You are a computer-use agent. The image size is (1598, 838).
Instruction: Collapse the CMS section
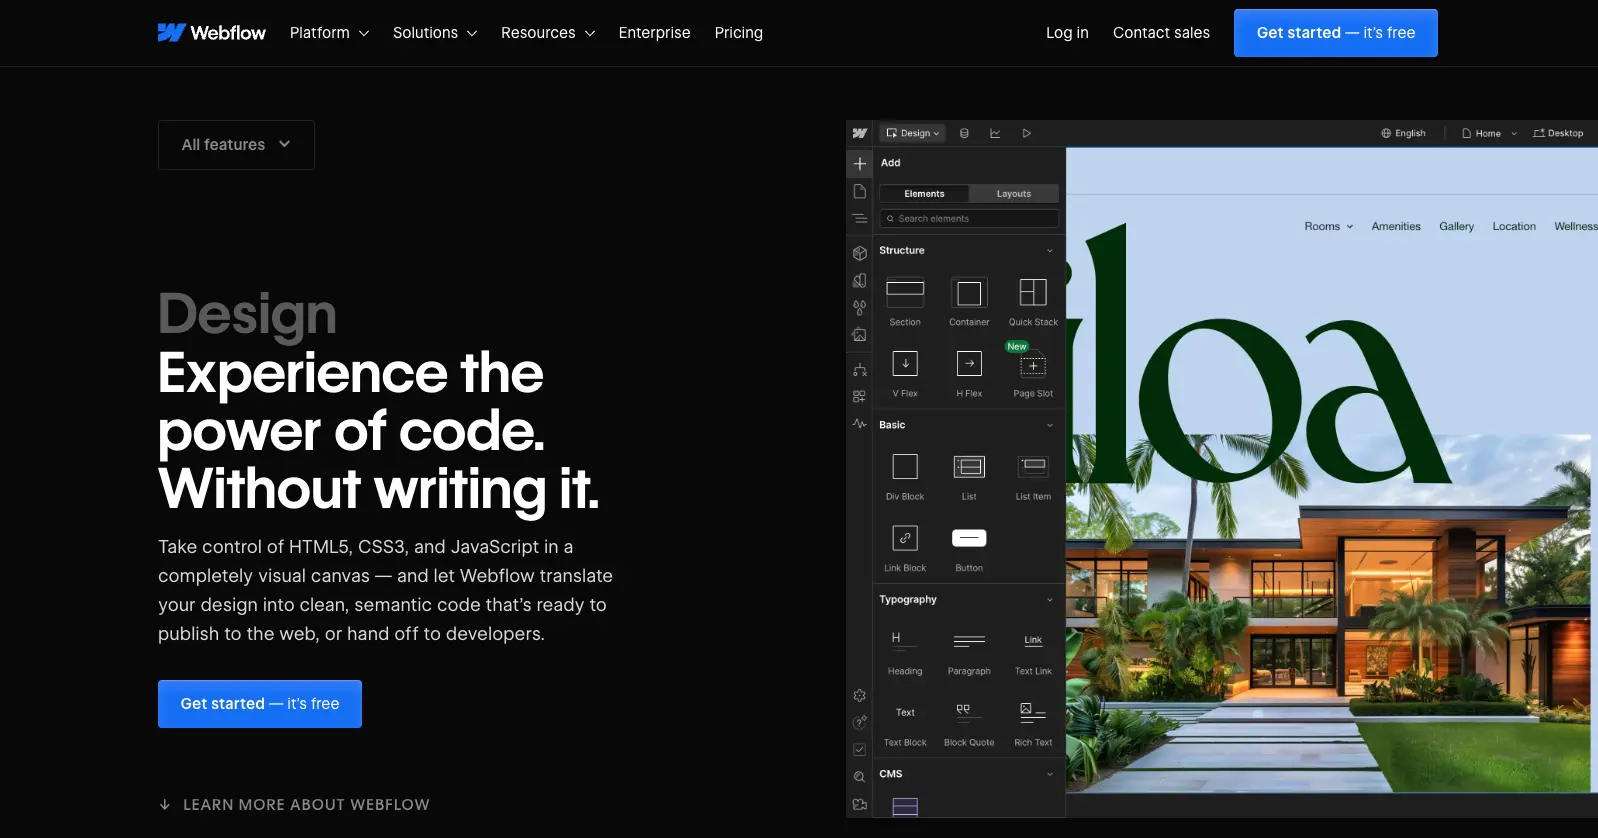pyautogui.click(x=1049, y=774)
